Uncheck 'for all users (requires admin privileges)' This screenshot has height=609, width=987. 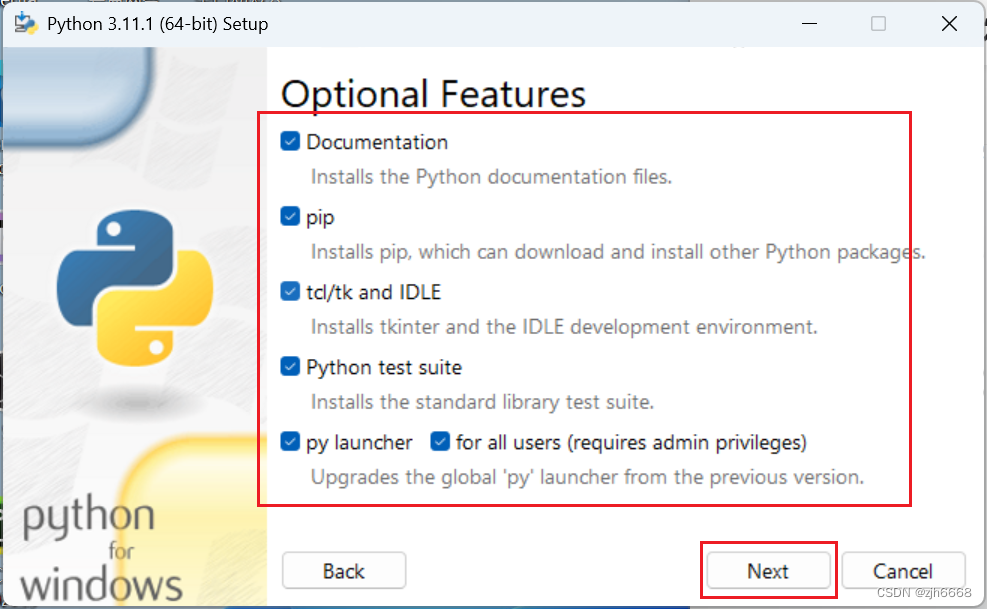438,442
